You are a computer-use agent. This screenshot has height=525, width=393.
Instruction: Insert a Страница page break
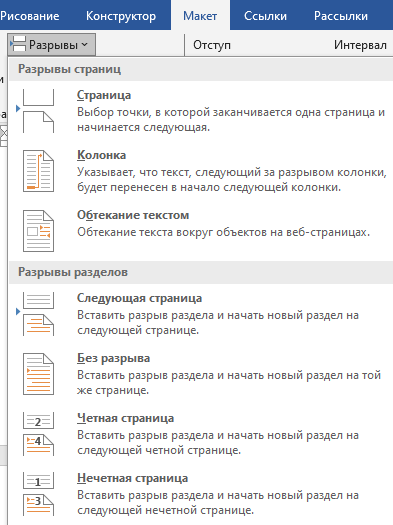click(201, 111)
